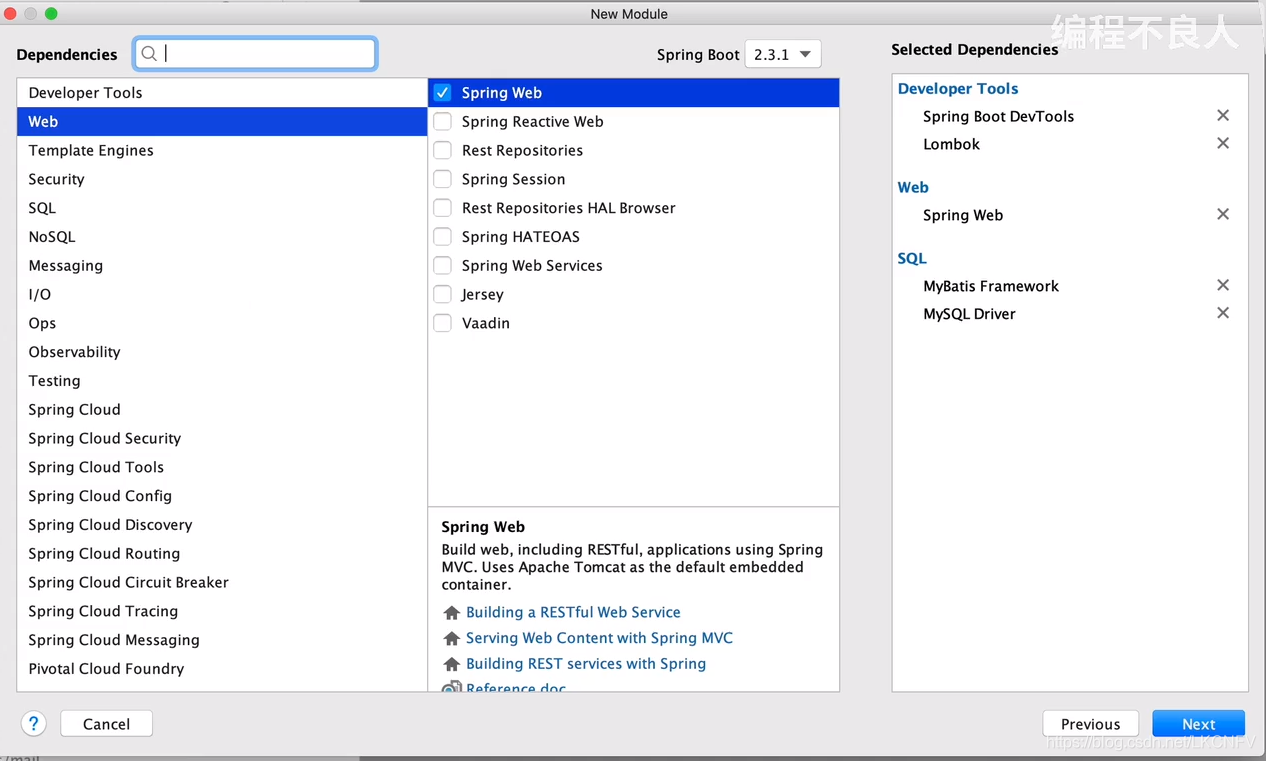Check the Vaadin checkbox
Viewport: 1266px width, 761px height.
[x=442, y=324]
